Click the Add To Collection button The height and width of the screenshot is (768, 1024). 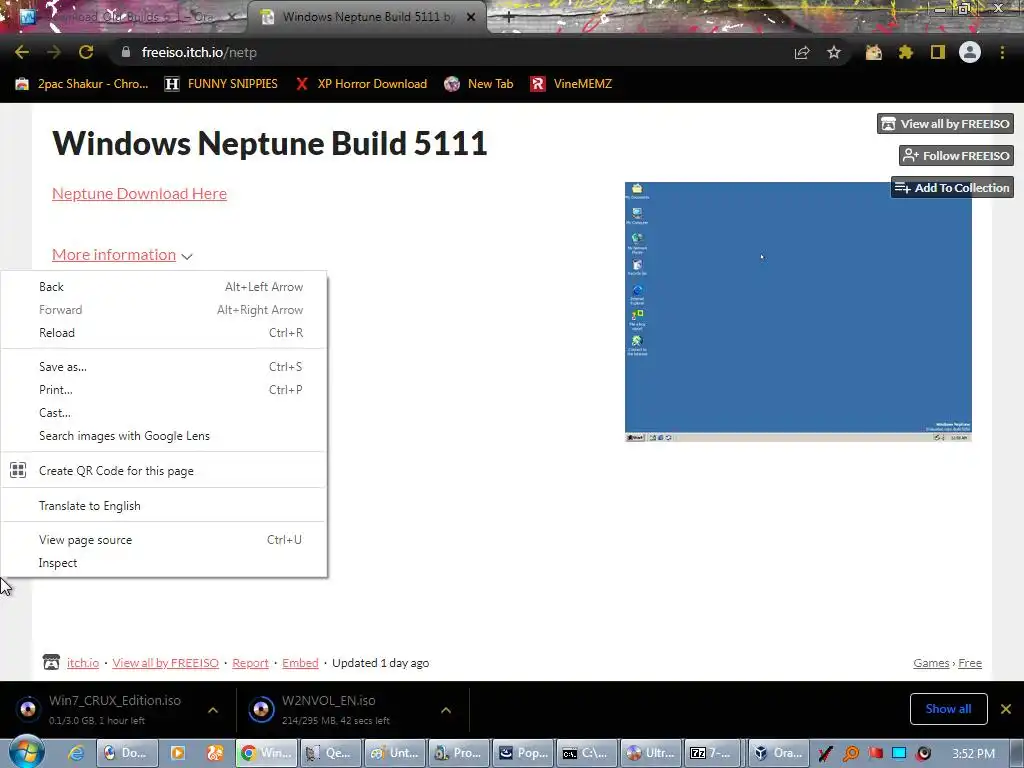click(x=952, y=187)
